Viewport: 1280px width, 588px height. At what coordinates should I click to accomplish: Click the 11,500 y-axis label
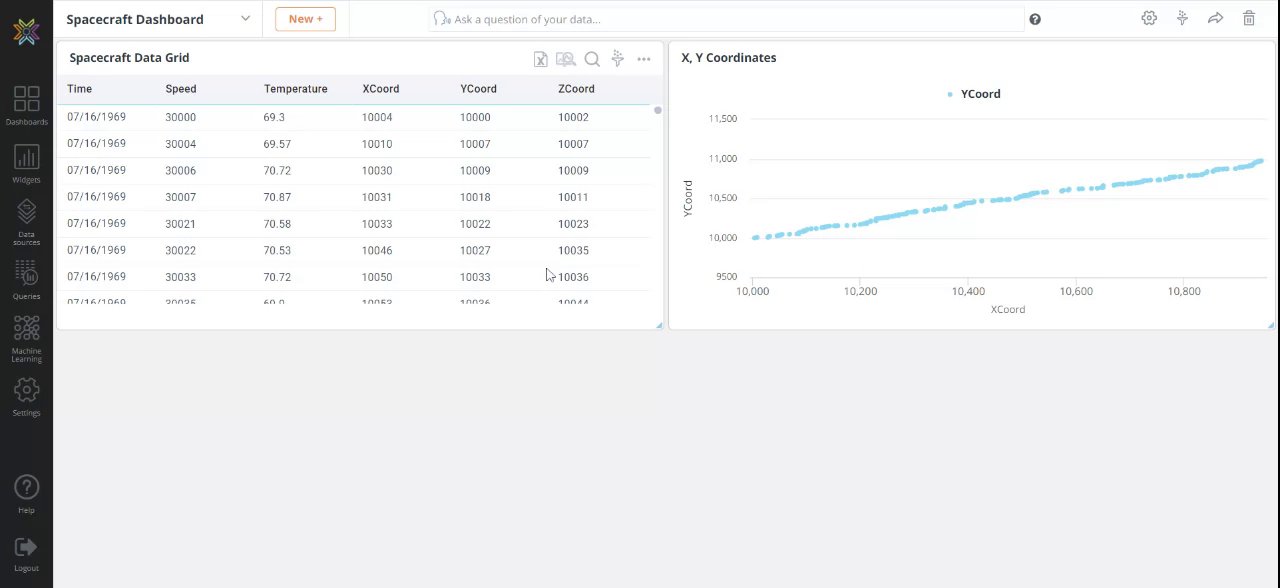tap(722, 119)
